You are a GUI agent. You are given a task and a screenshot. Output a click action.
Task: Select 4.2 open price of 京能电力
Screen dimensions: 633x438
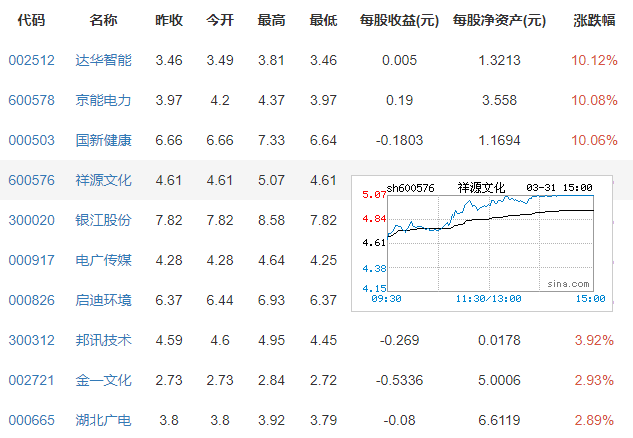click(220, 101)
